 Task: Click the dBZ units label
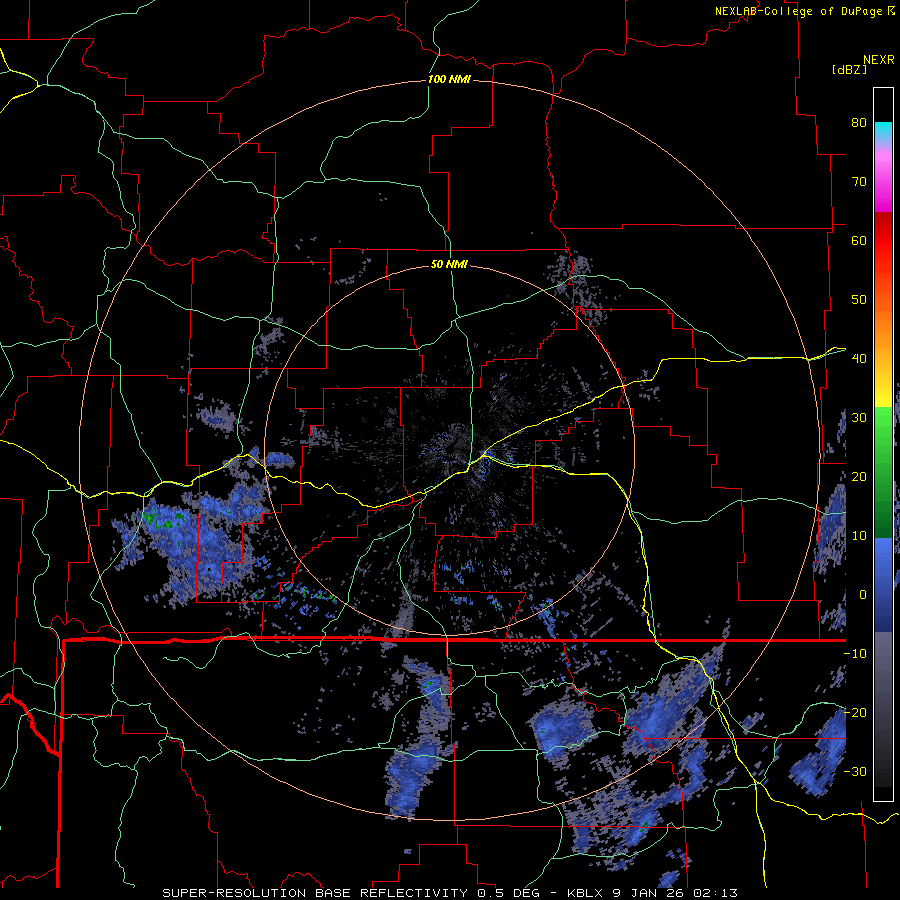click(849, 69)
